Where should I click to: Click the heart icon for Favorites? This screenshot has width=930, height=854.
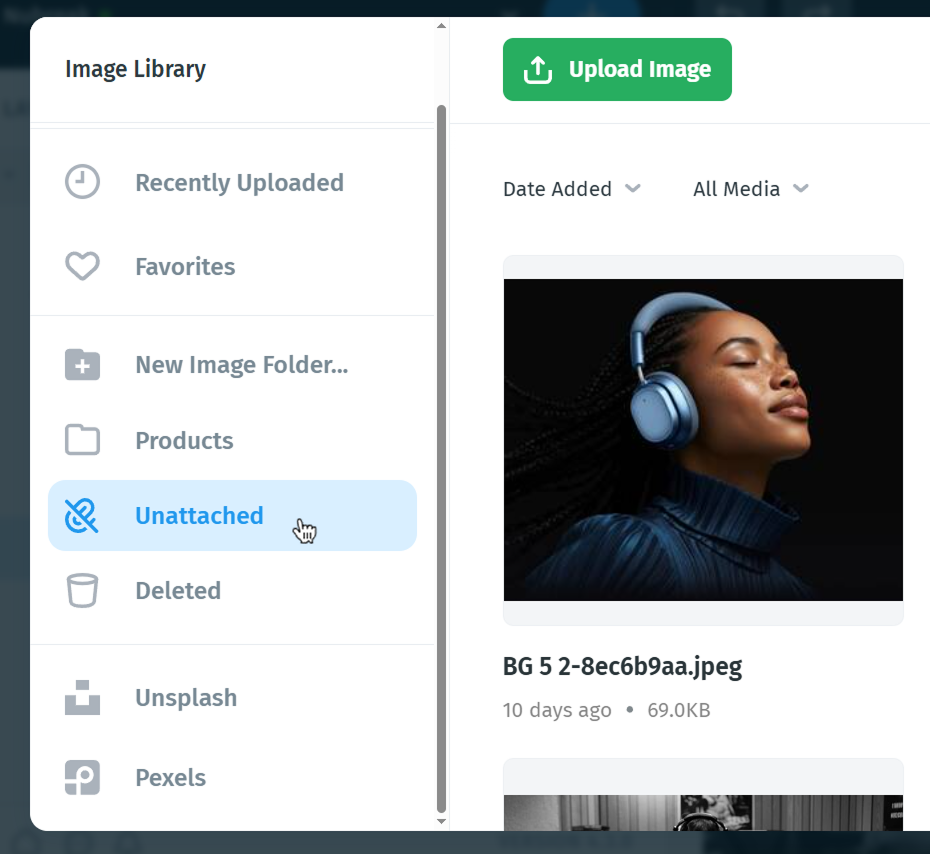tap(82, 266)
